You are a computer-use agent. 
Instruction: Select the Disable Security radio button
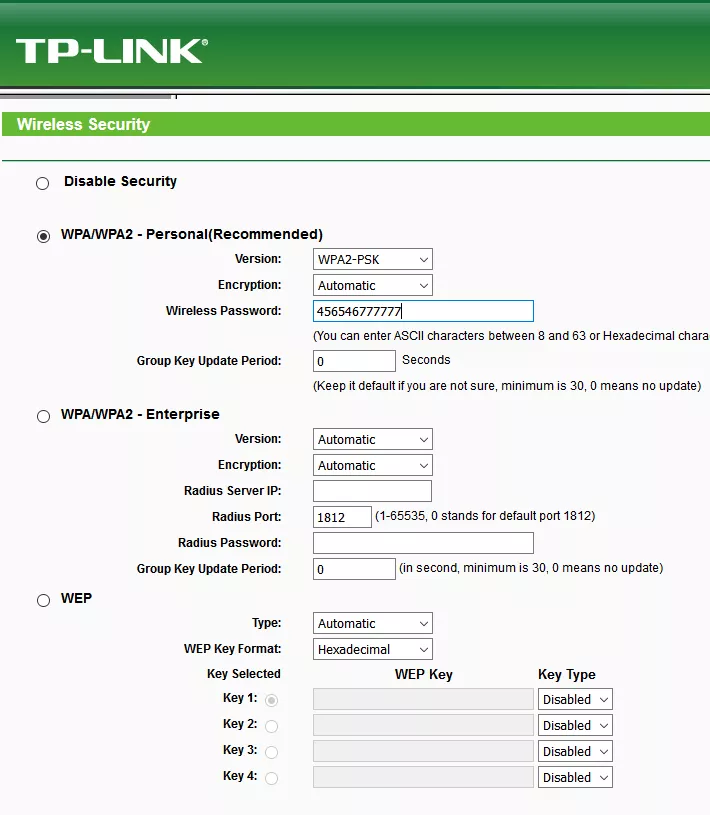pos(43,183)
